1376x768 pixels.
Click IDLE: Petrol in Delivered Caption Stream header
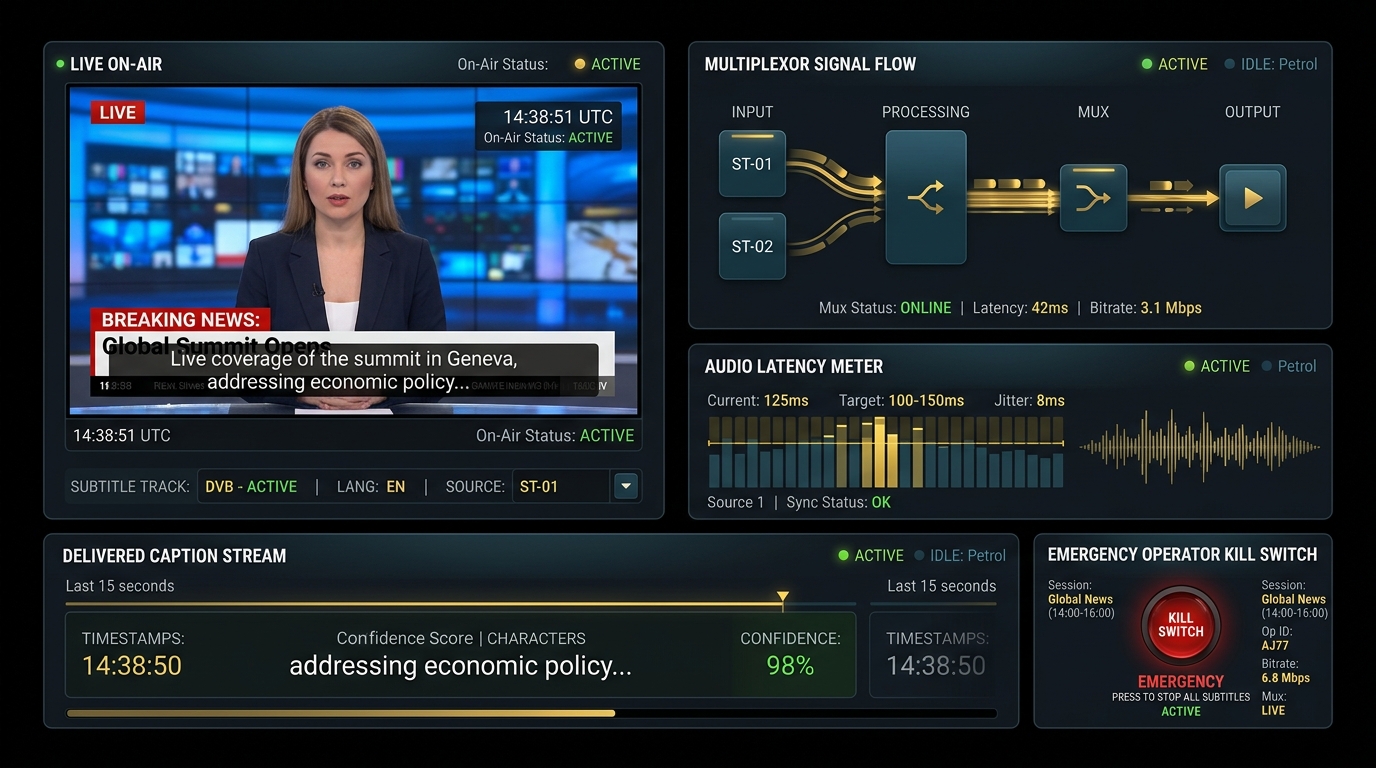tap(960, 555)
